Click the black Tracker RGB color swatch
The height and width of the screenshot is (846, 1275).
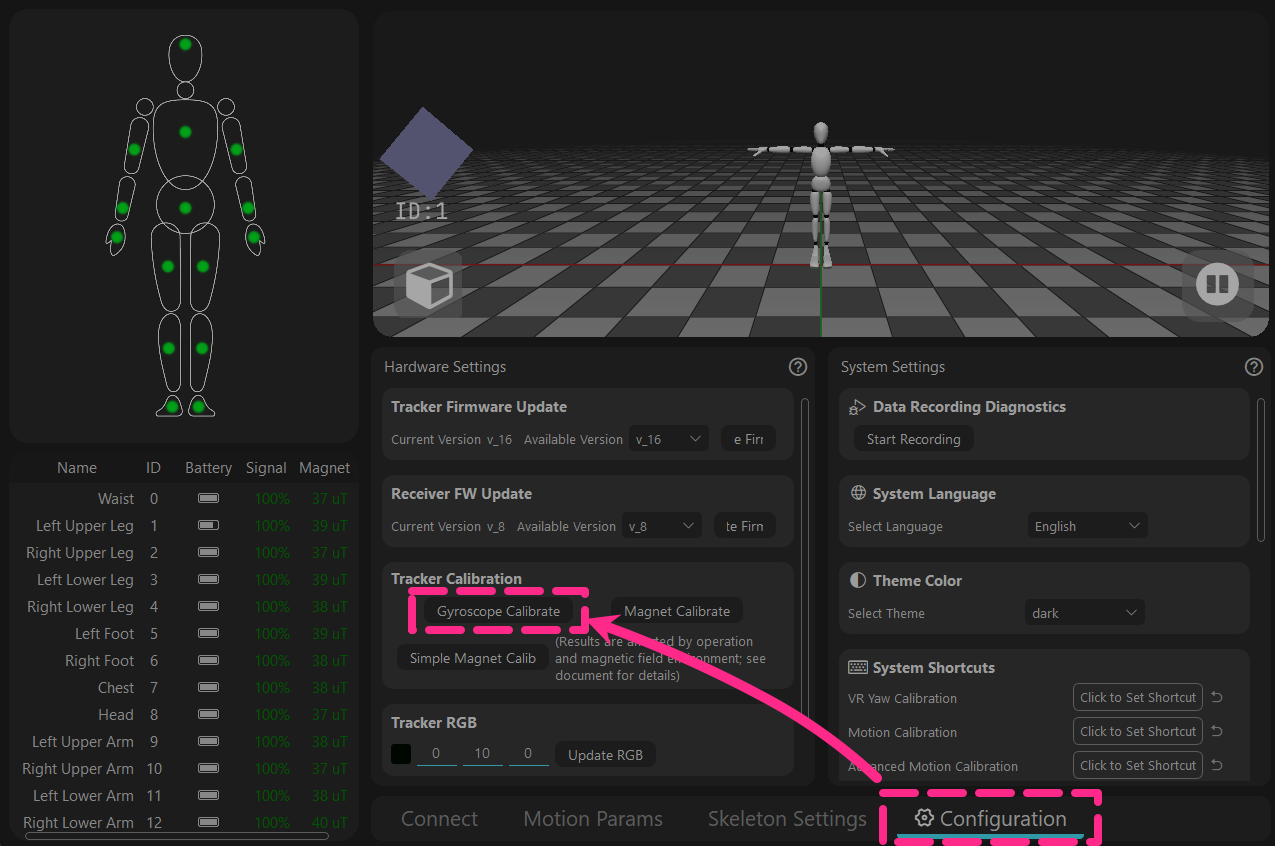401,755
